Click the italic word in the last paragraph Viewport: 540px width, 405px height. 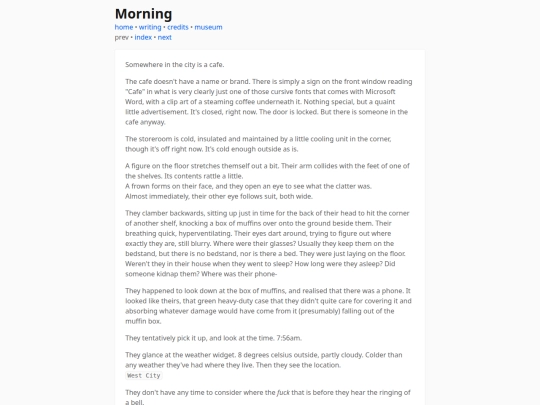coord(283,393)
